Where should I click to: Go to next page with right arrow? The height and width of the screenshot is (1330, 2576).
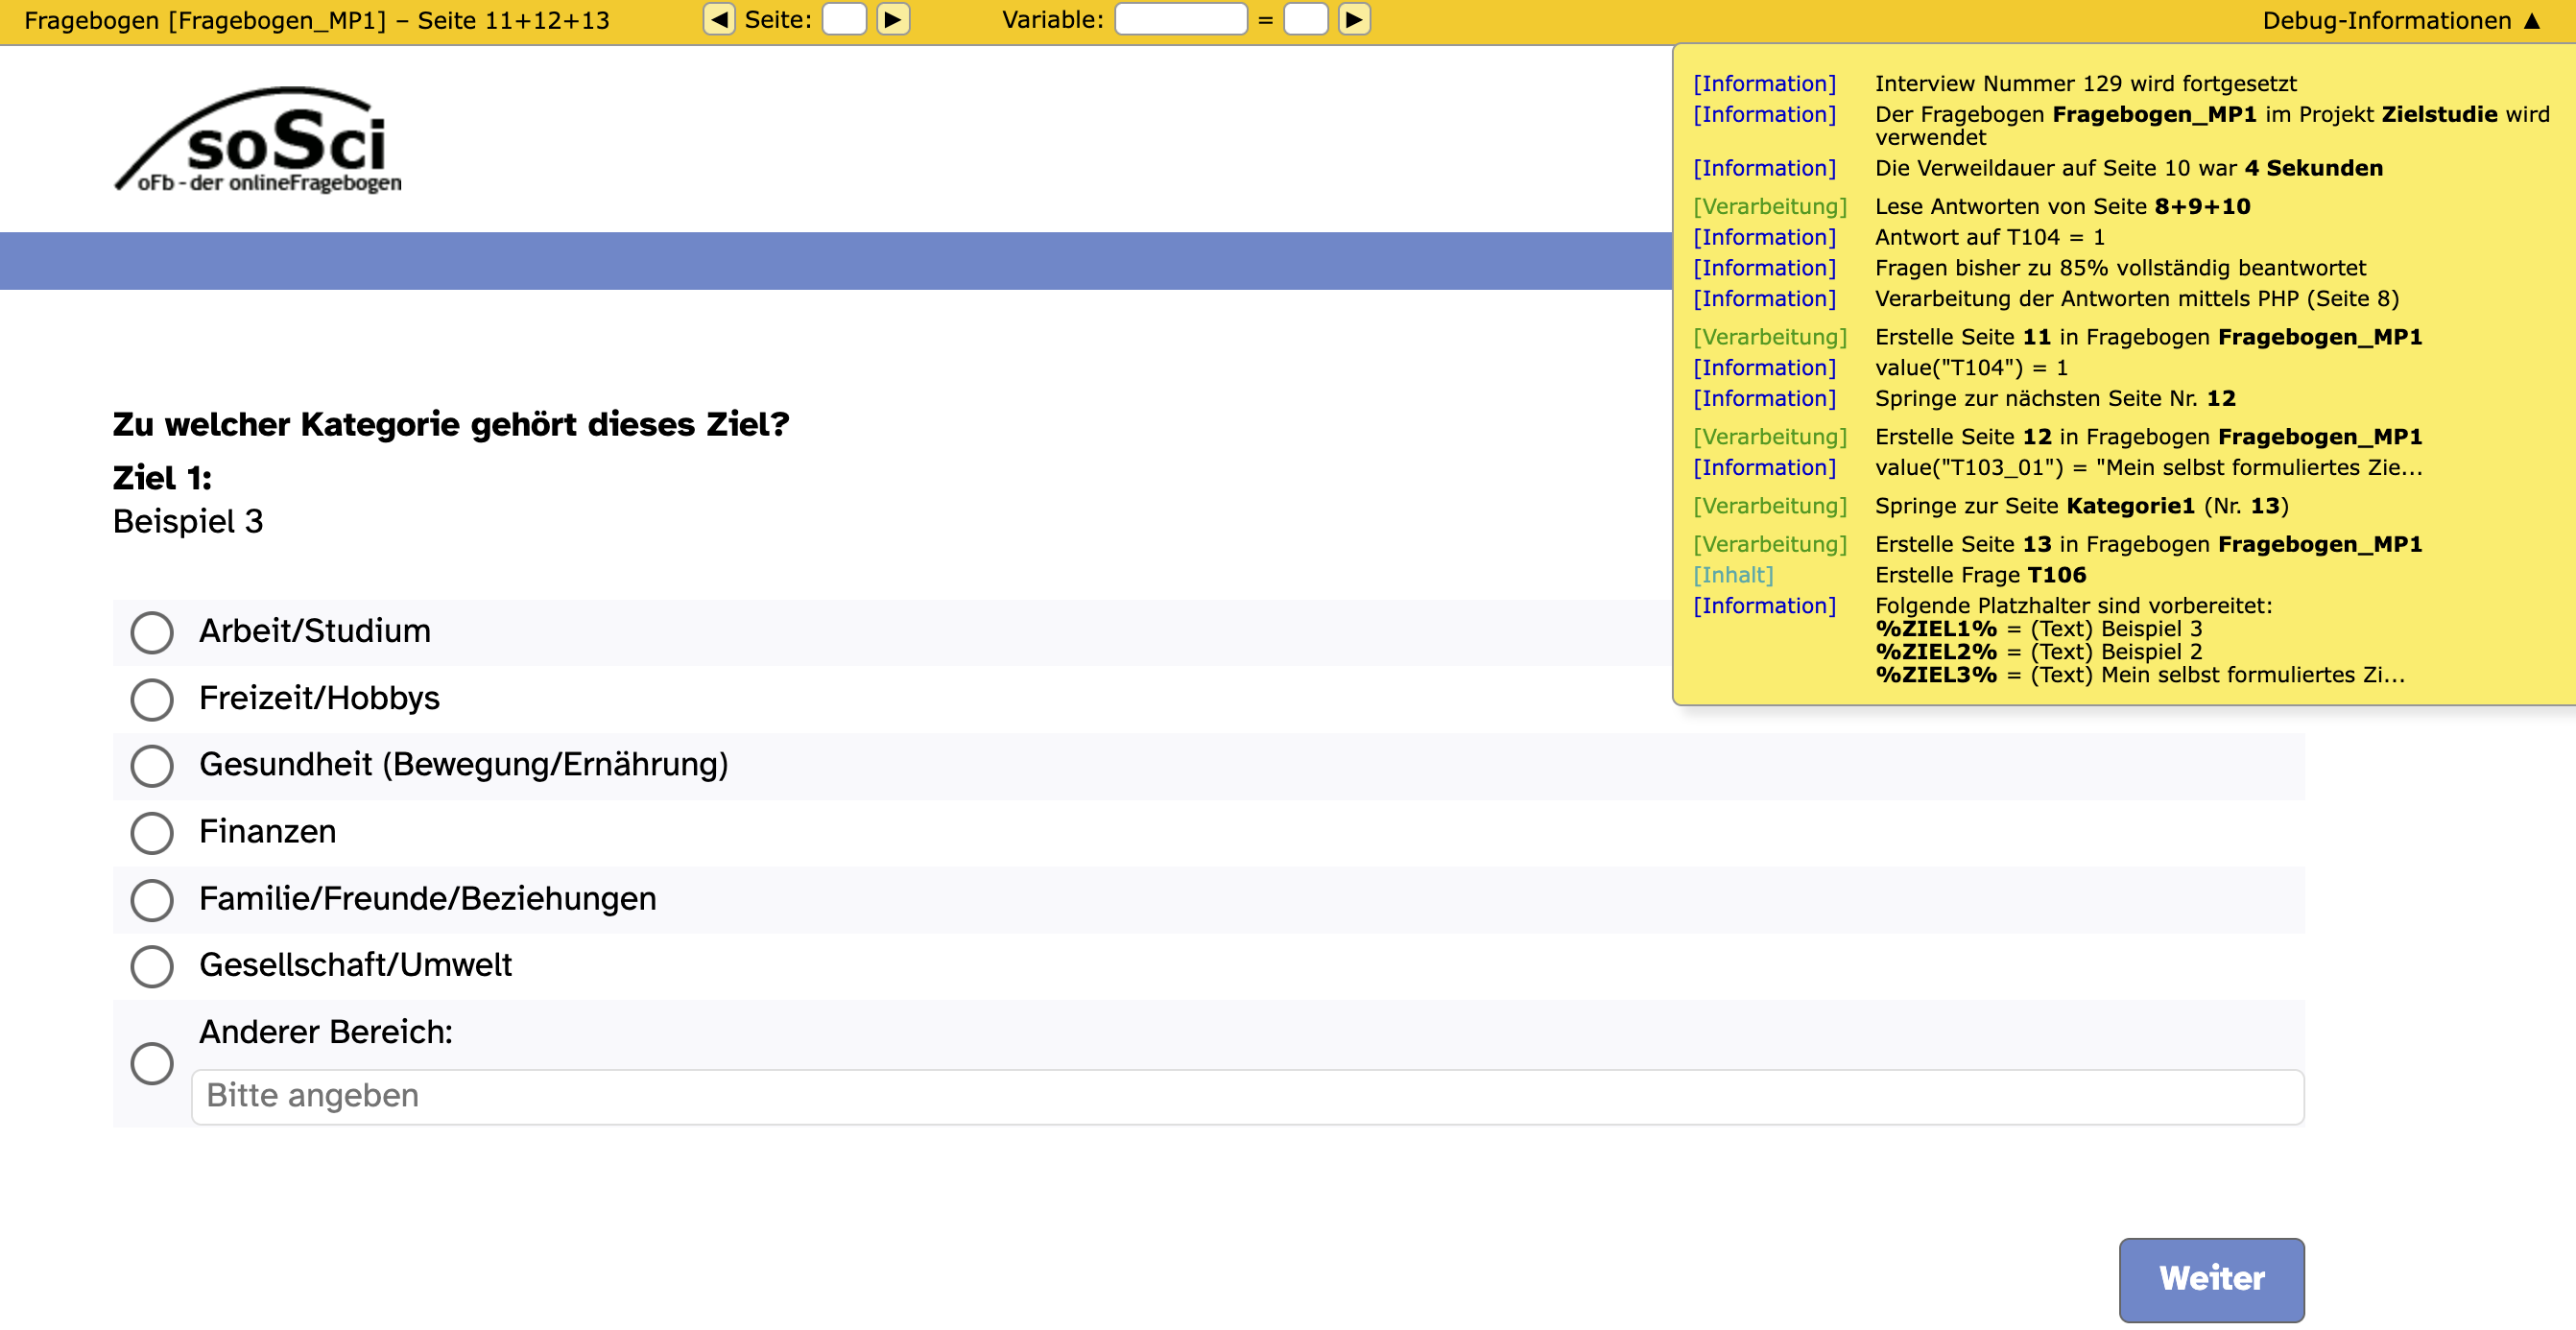(892, 19)
